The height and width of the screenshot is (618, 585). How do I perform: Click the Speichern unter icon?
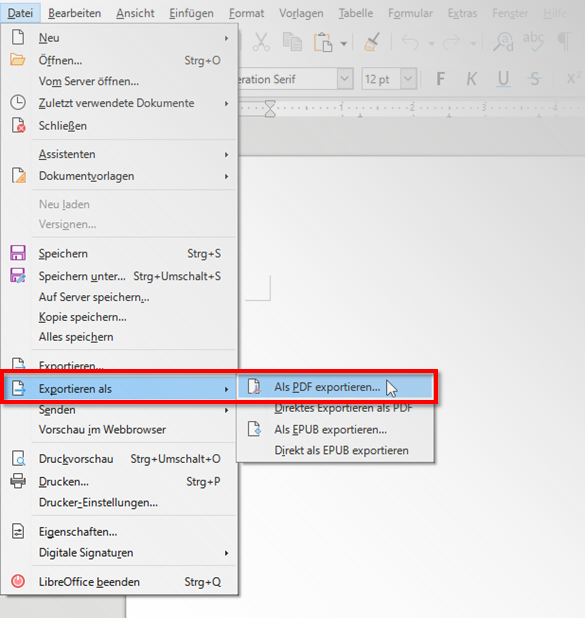tap(18, 275)
